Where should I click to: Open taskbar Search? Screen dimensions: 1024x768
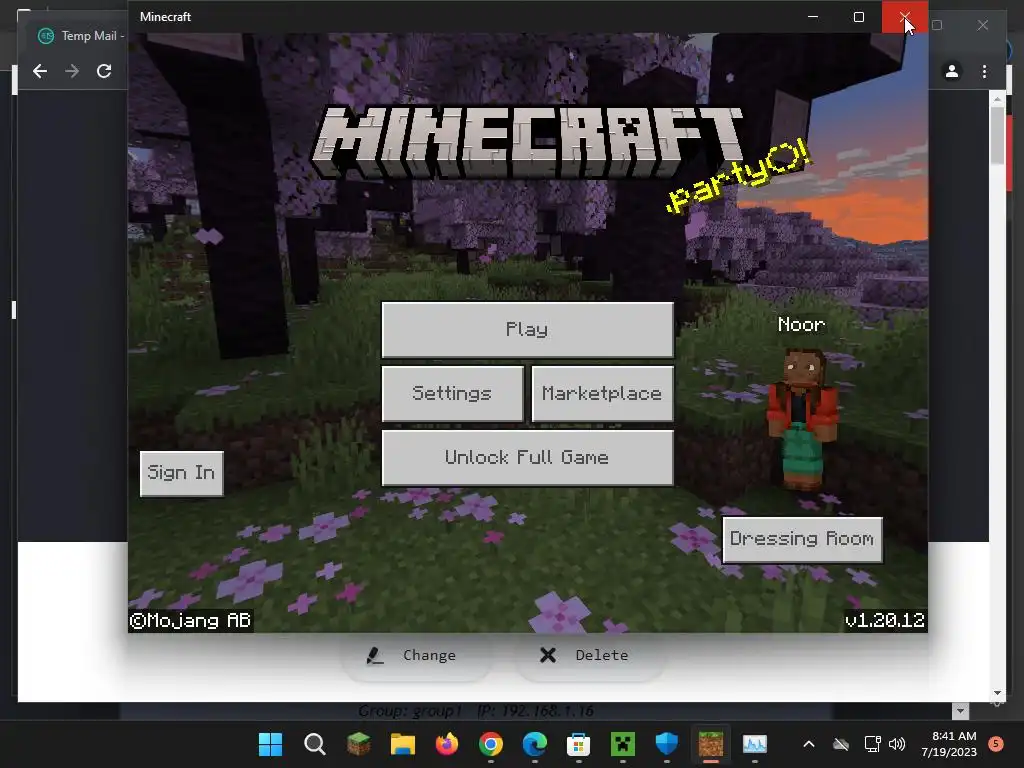point(314,744)
